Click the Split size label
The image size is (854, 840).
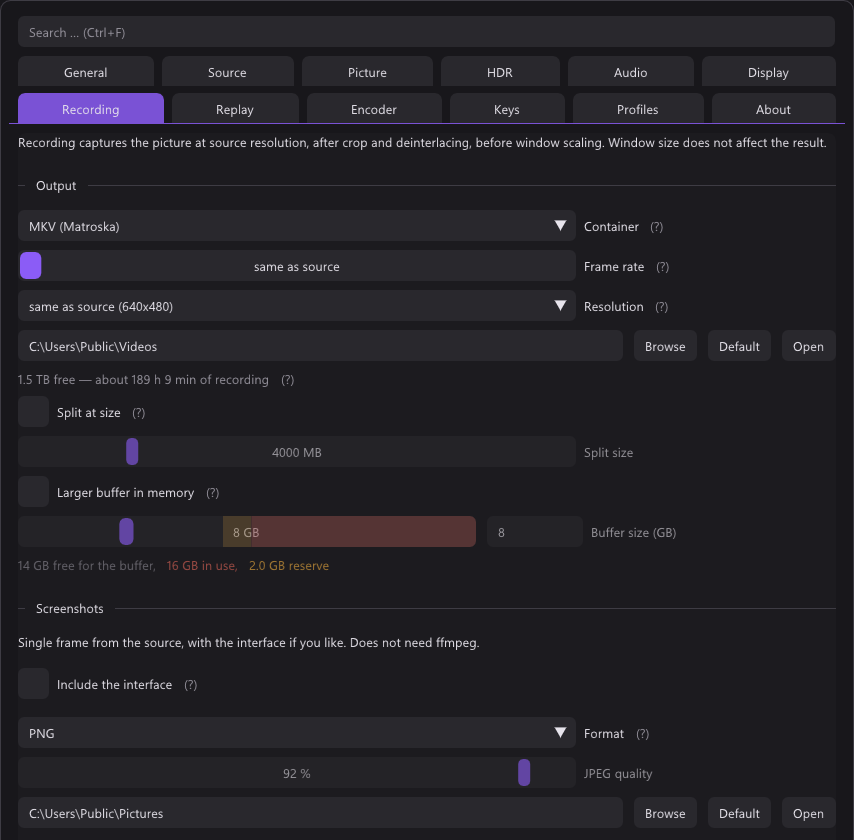coord(608,453)
